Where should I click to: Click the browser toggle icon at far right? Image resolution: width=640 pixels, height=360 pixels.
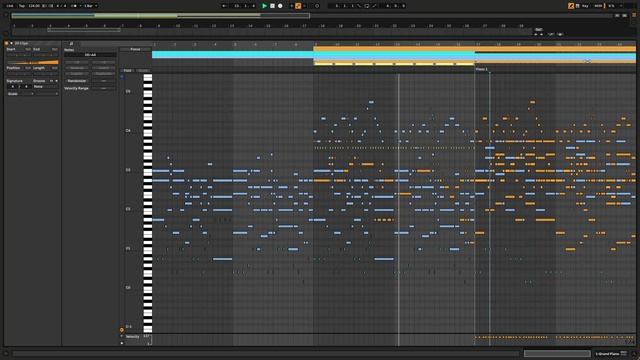634,15
